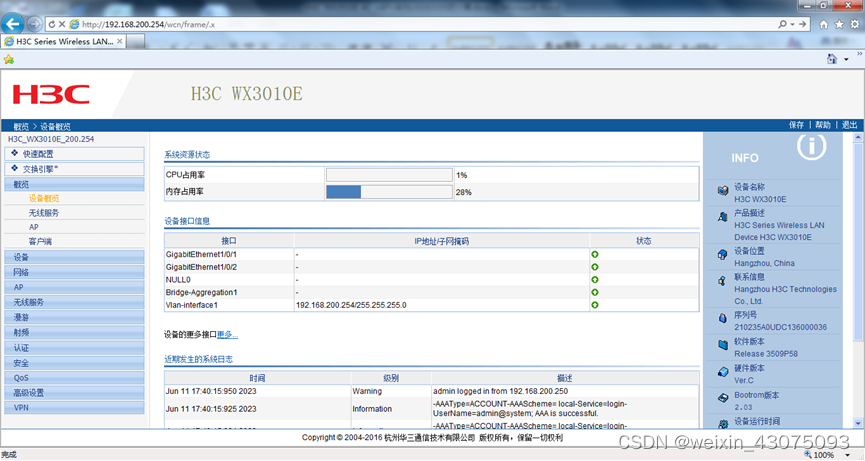Open browser Tools gear icon
Screen dimensions: 865x461
855,24
